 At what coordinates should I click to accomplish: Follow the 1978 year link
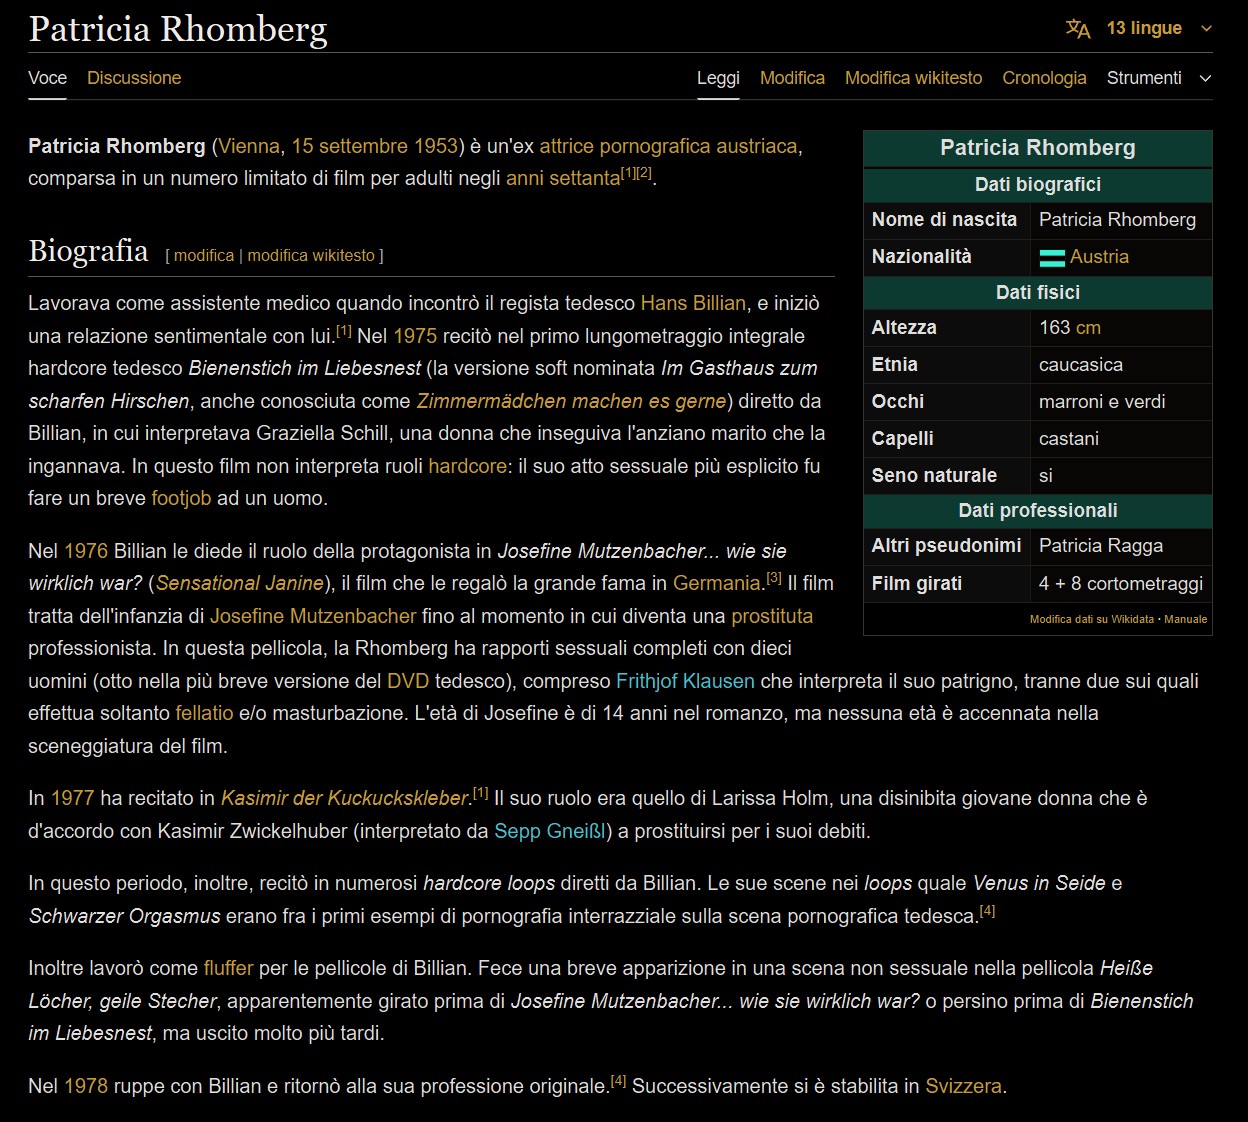click(86, 1086)
